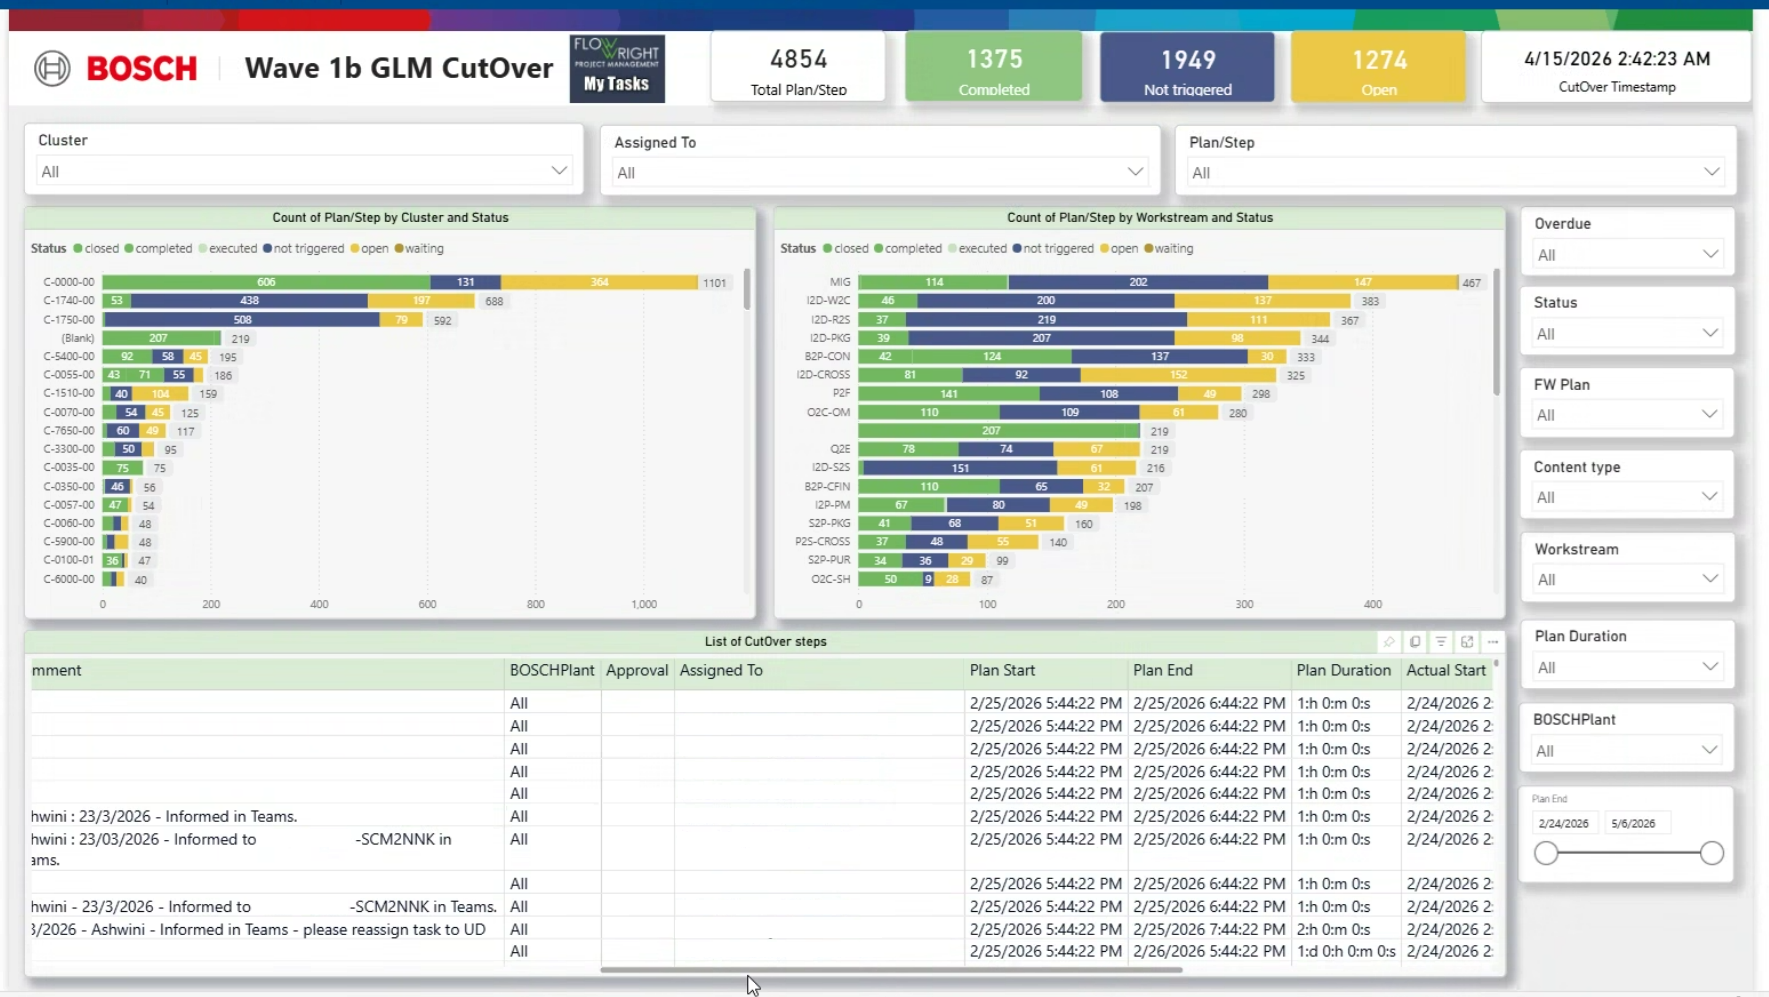Sort by Plan Duration column header
This screenshot has width=1769, height=997.
(x=1343, y=670)
